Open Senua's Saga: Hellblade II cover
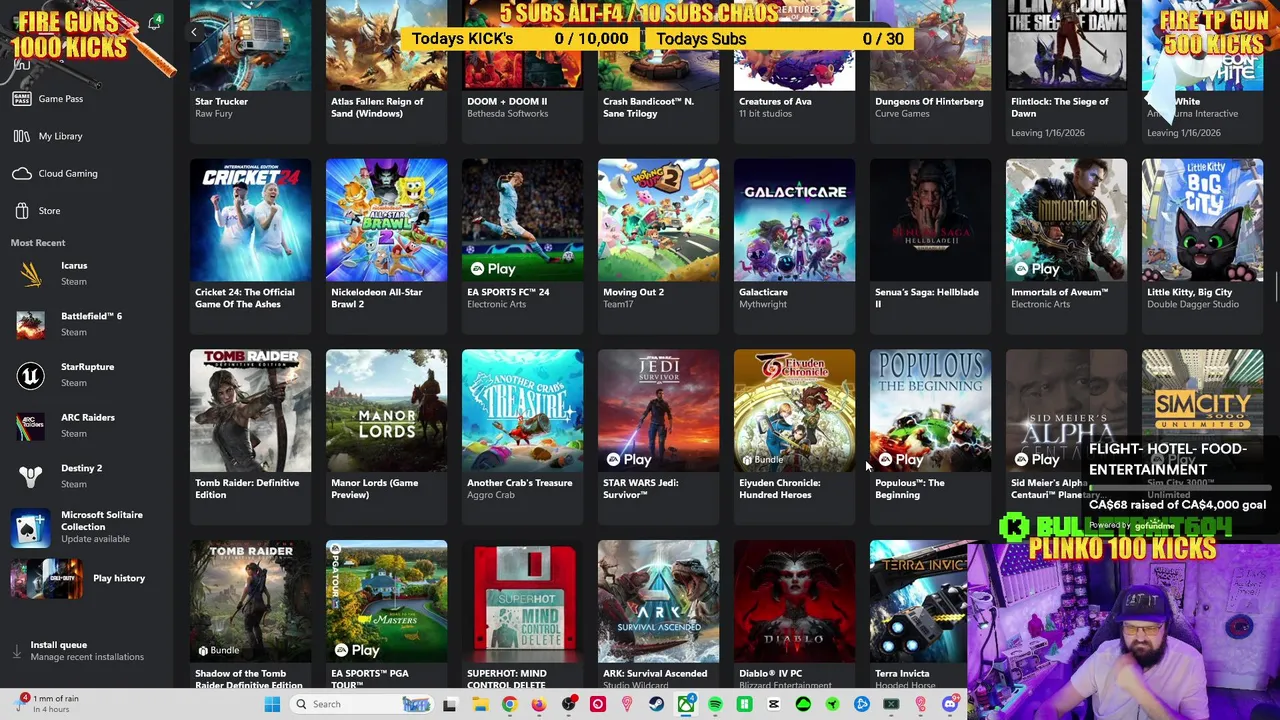Viewport: 1280px width, 720px height. tap(930, 219)
